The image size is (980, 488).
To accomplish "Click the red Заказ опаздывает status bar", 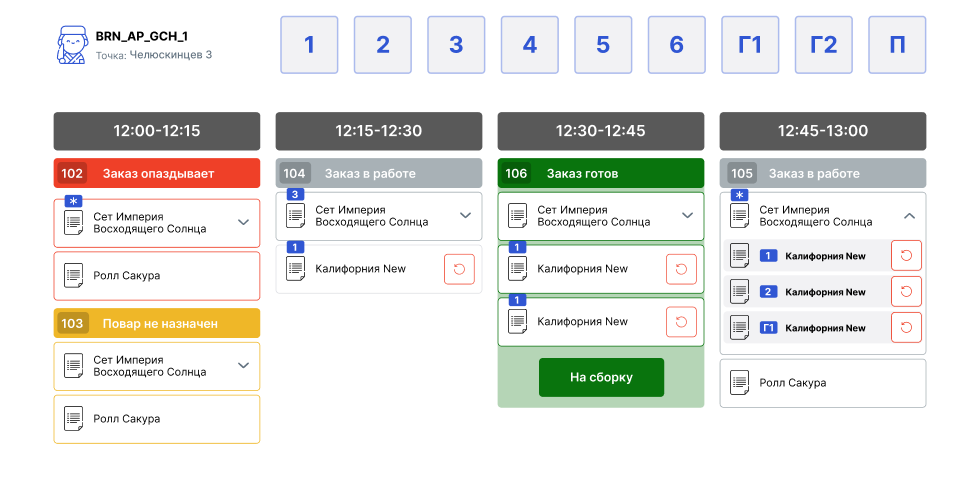I will coord(157,174).
